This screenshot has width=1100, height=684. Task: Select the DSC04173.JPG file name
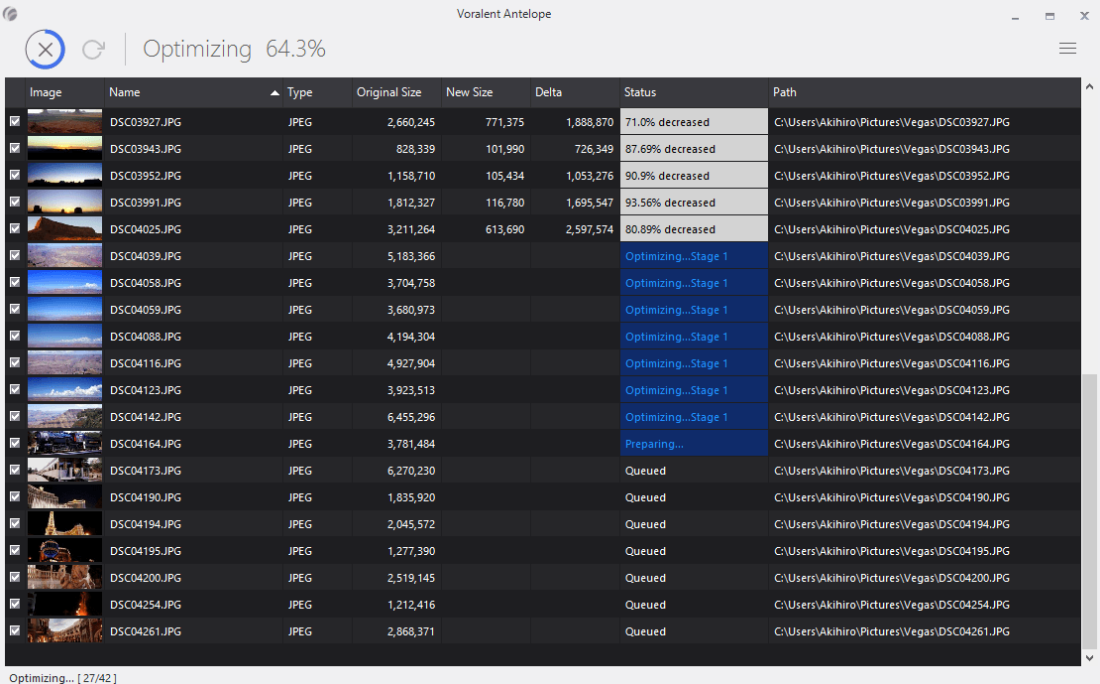145,470
